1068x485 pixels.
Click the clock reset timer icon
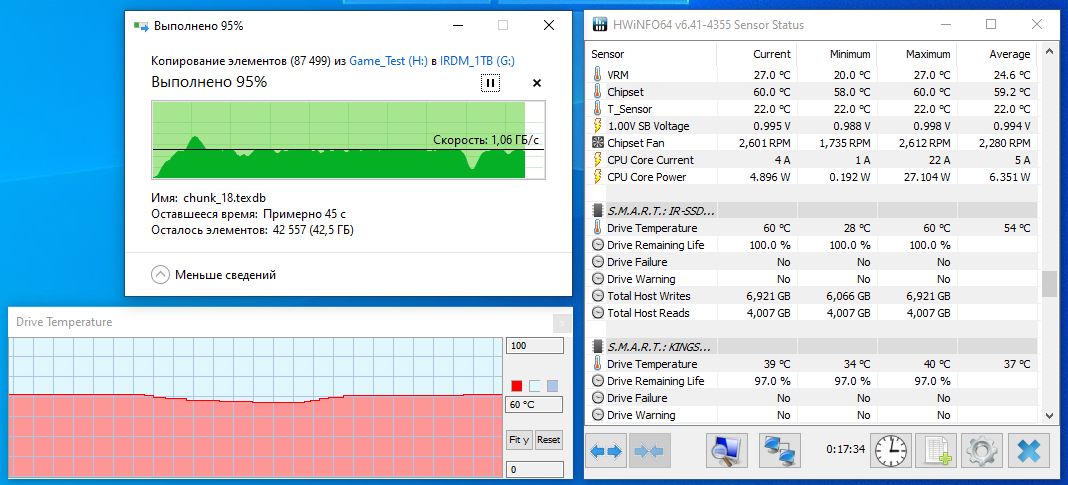coord(892,450)
